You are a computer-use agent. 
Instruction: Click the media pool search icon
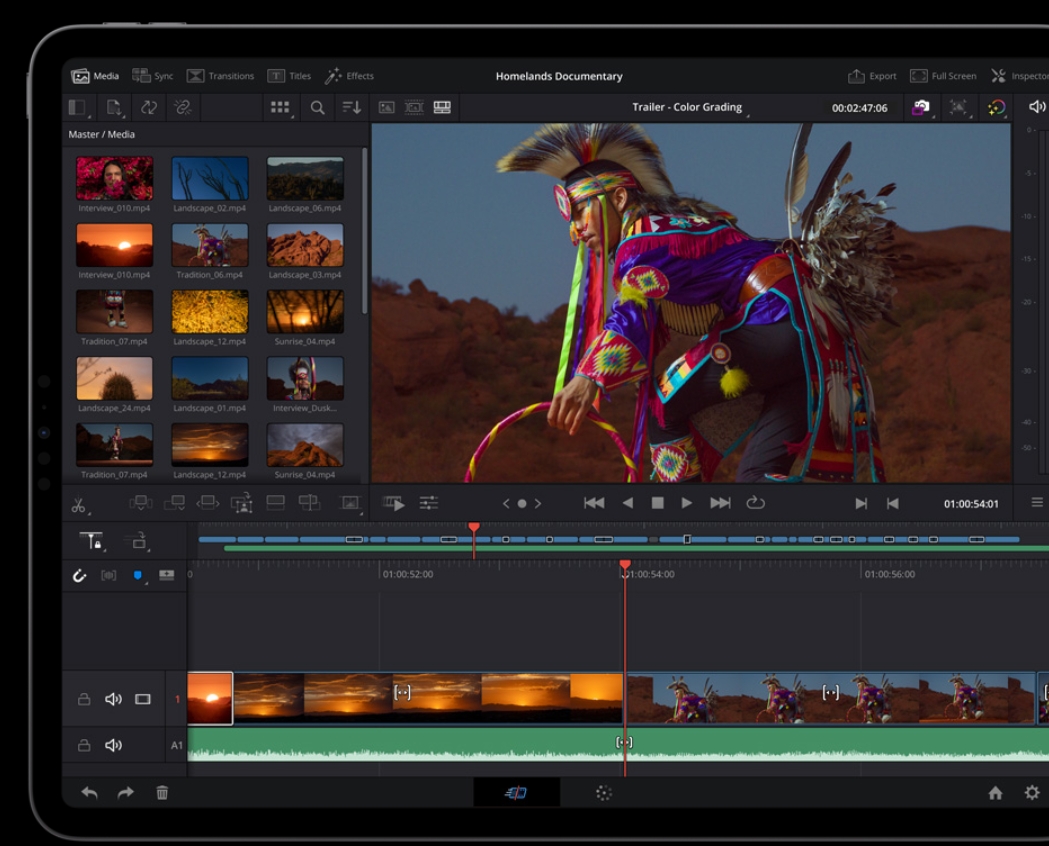[318, 108]
